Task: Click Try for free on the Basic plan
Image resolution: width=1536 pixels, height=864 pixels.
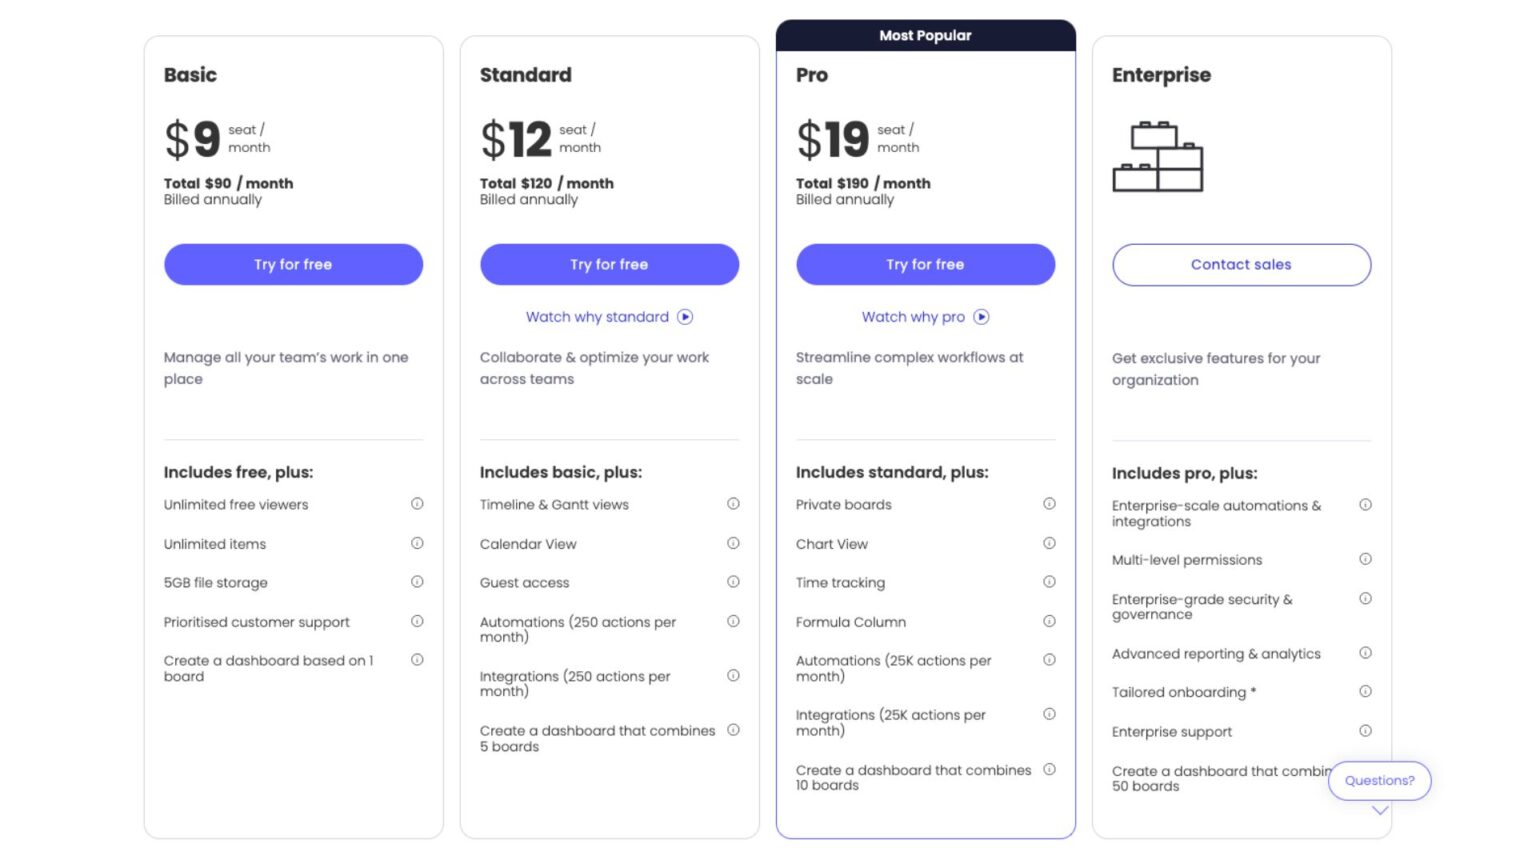Action: tap(292, 264)
